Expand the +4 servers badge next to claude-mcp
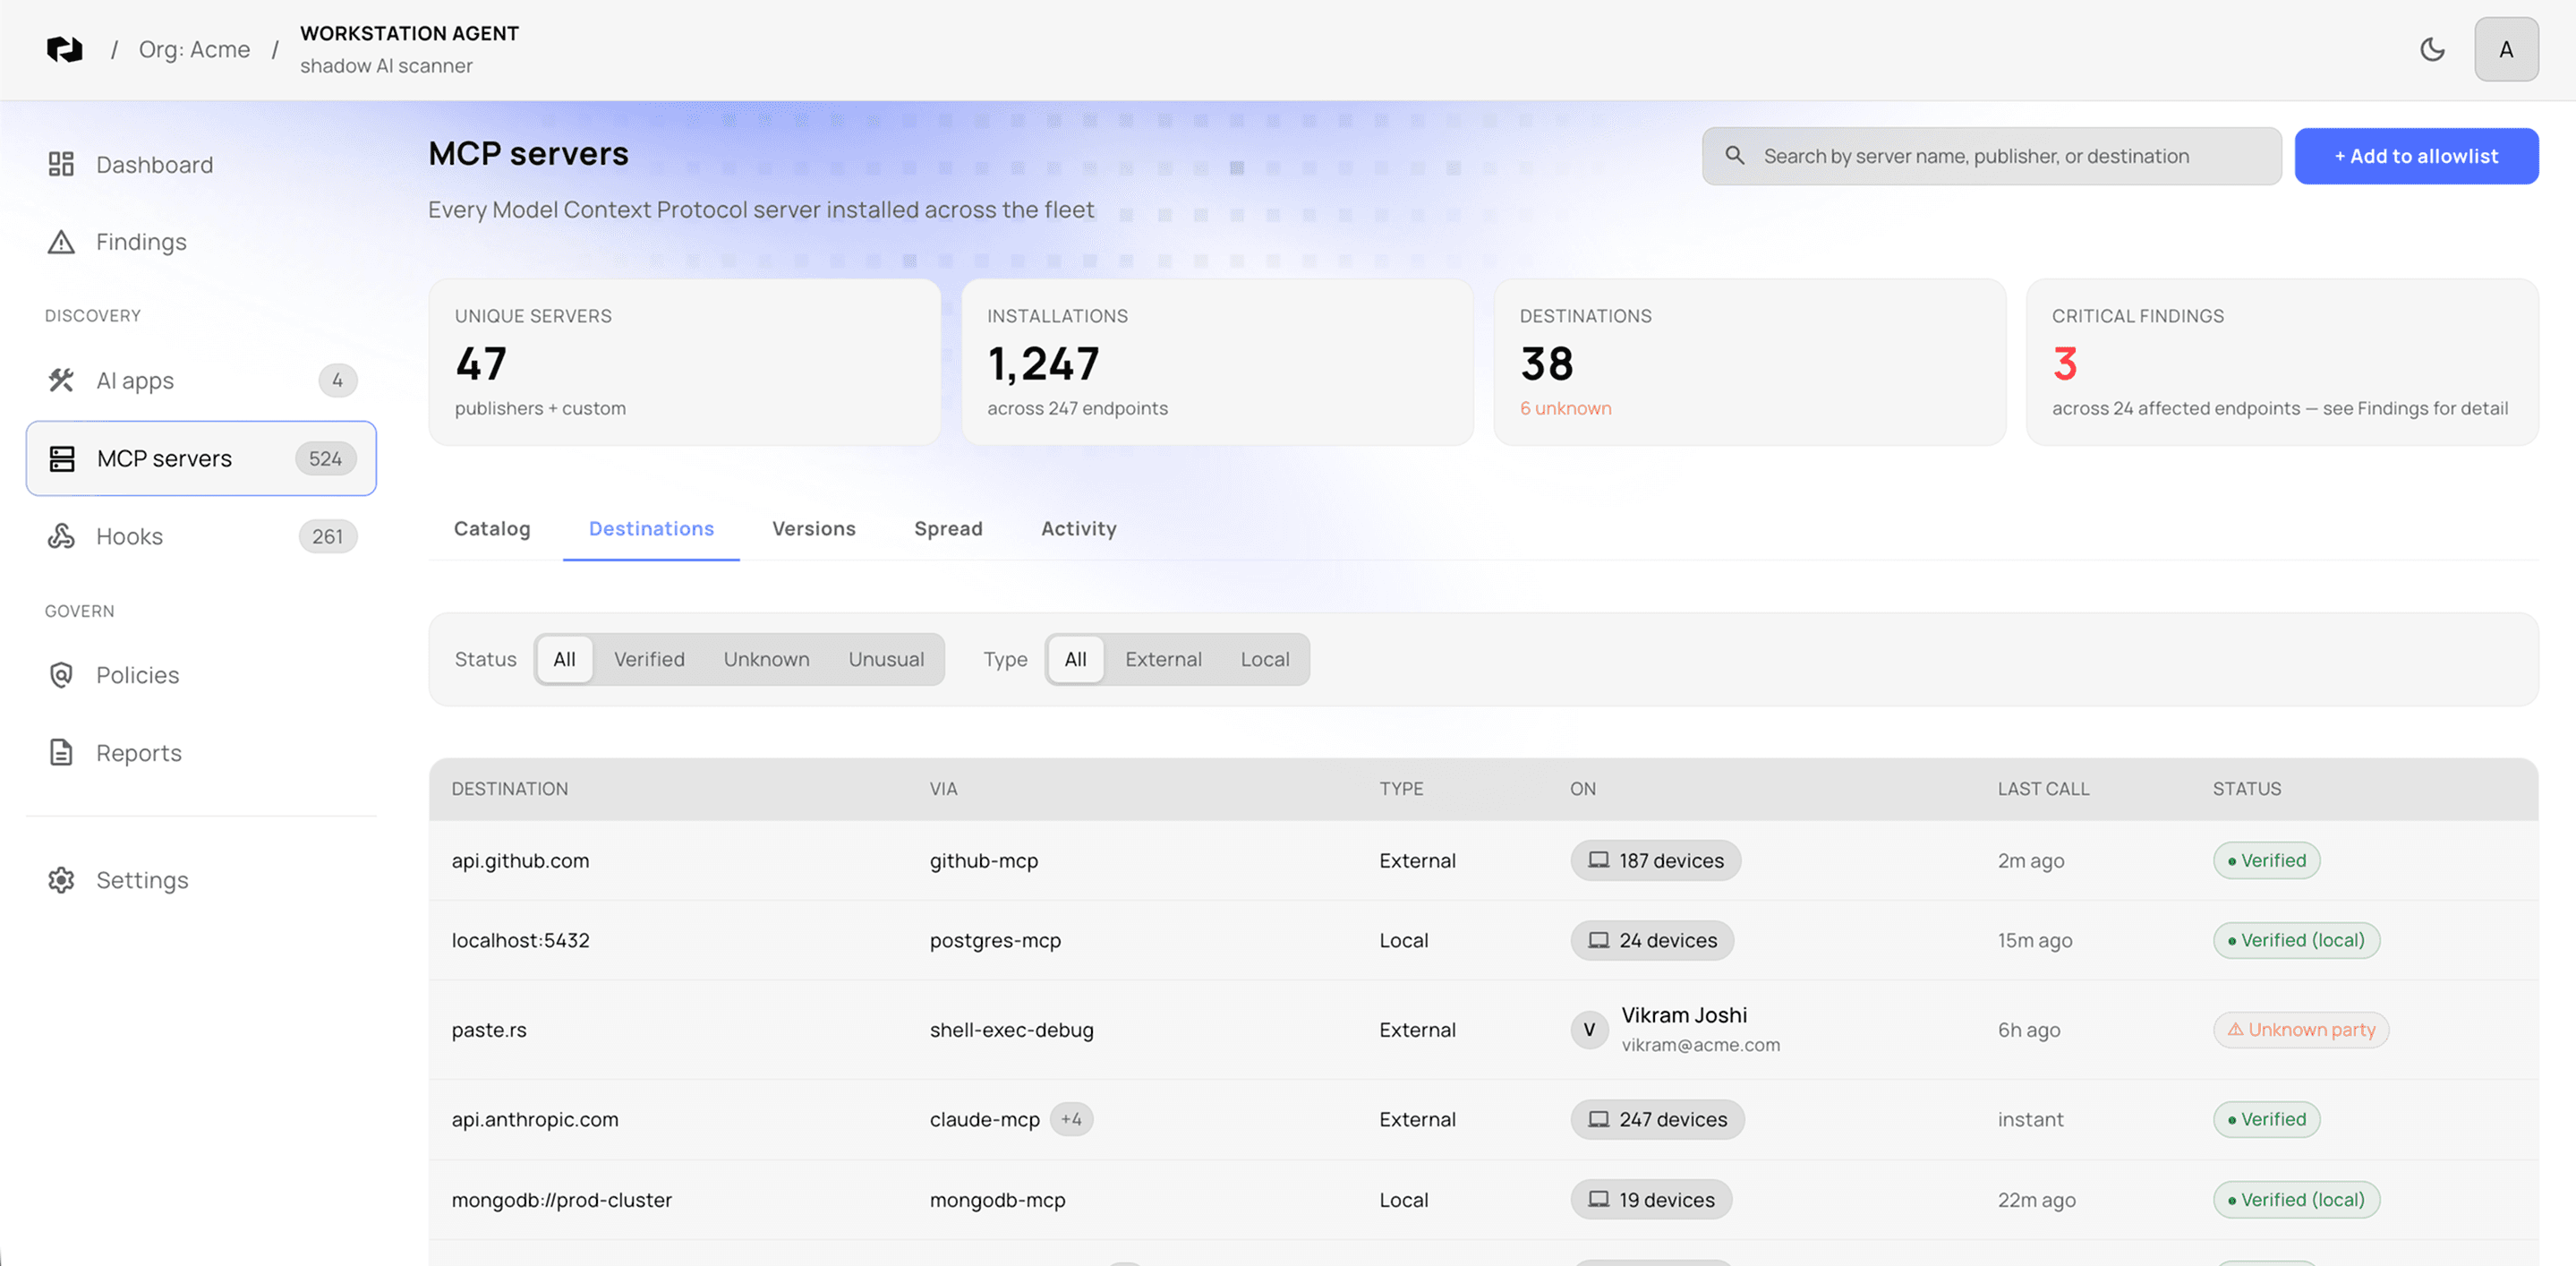This screenshot has height=1266, width=2576. [x=1071, y=1119]
